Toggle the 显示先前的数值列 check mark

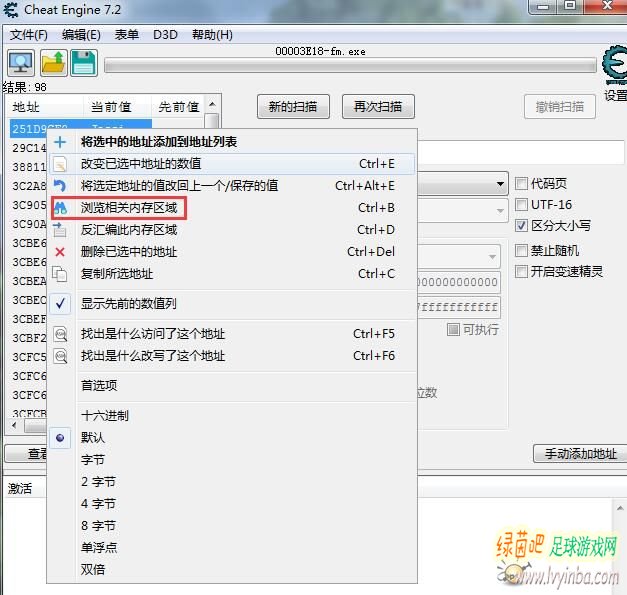point(60,304)
